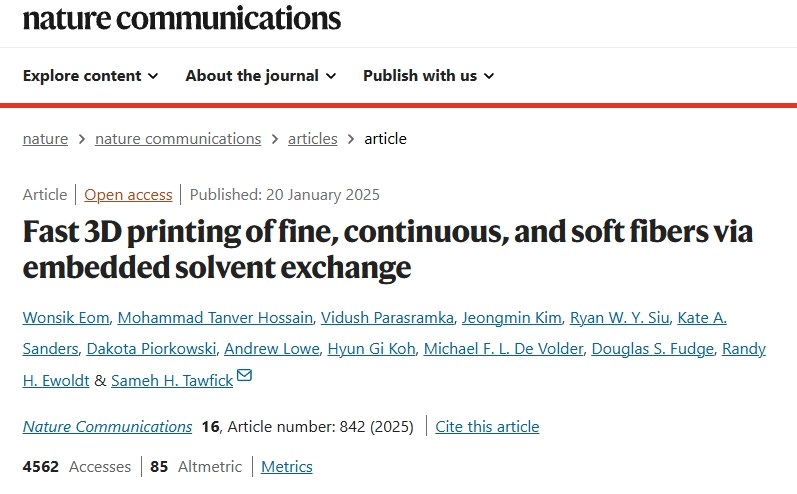Open the articles breadcrumb link

coord(312,139)
